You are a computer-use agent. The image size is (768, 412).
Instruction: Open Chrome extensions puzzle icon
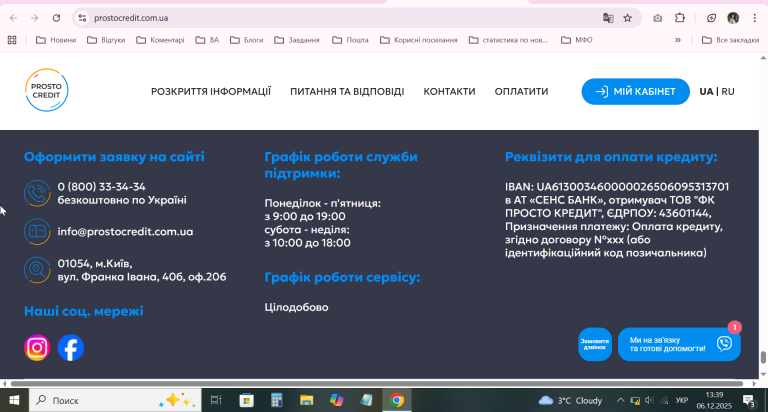tap(680, 18)
